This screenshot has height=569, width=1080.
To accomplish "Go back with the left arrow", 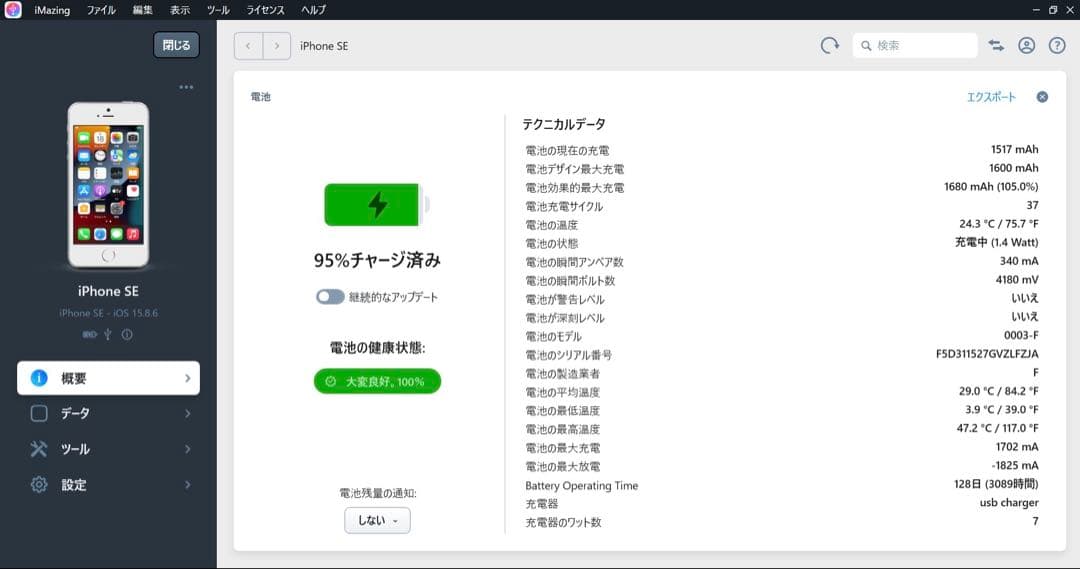I will [x=249, y=46].
